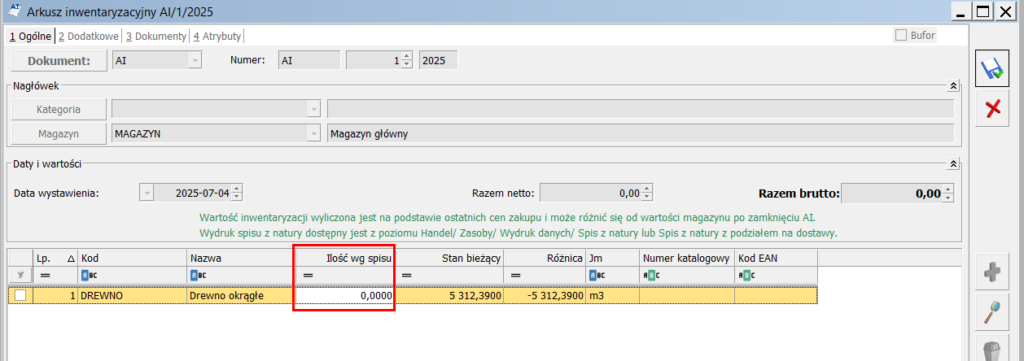The image size is (1024, 361).
Task: Open the Data wystawienia calendar dropdown
Action: pos(147,193)
